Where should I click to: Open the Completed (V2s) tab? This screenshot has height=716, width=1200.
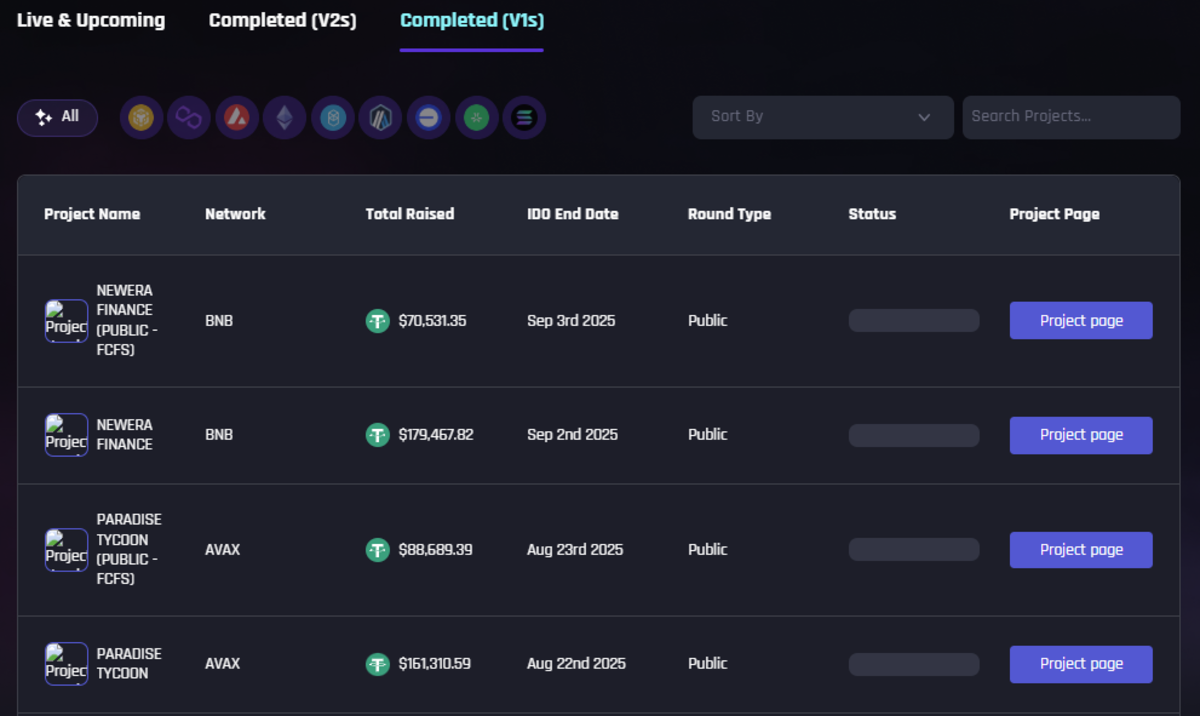click(282, 20)
